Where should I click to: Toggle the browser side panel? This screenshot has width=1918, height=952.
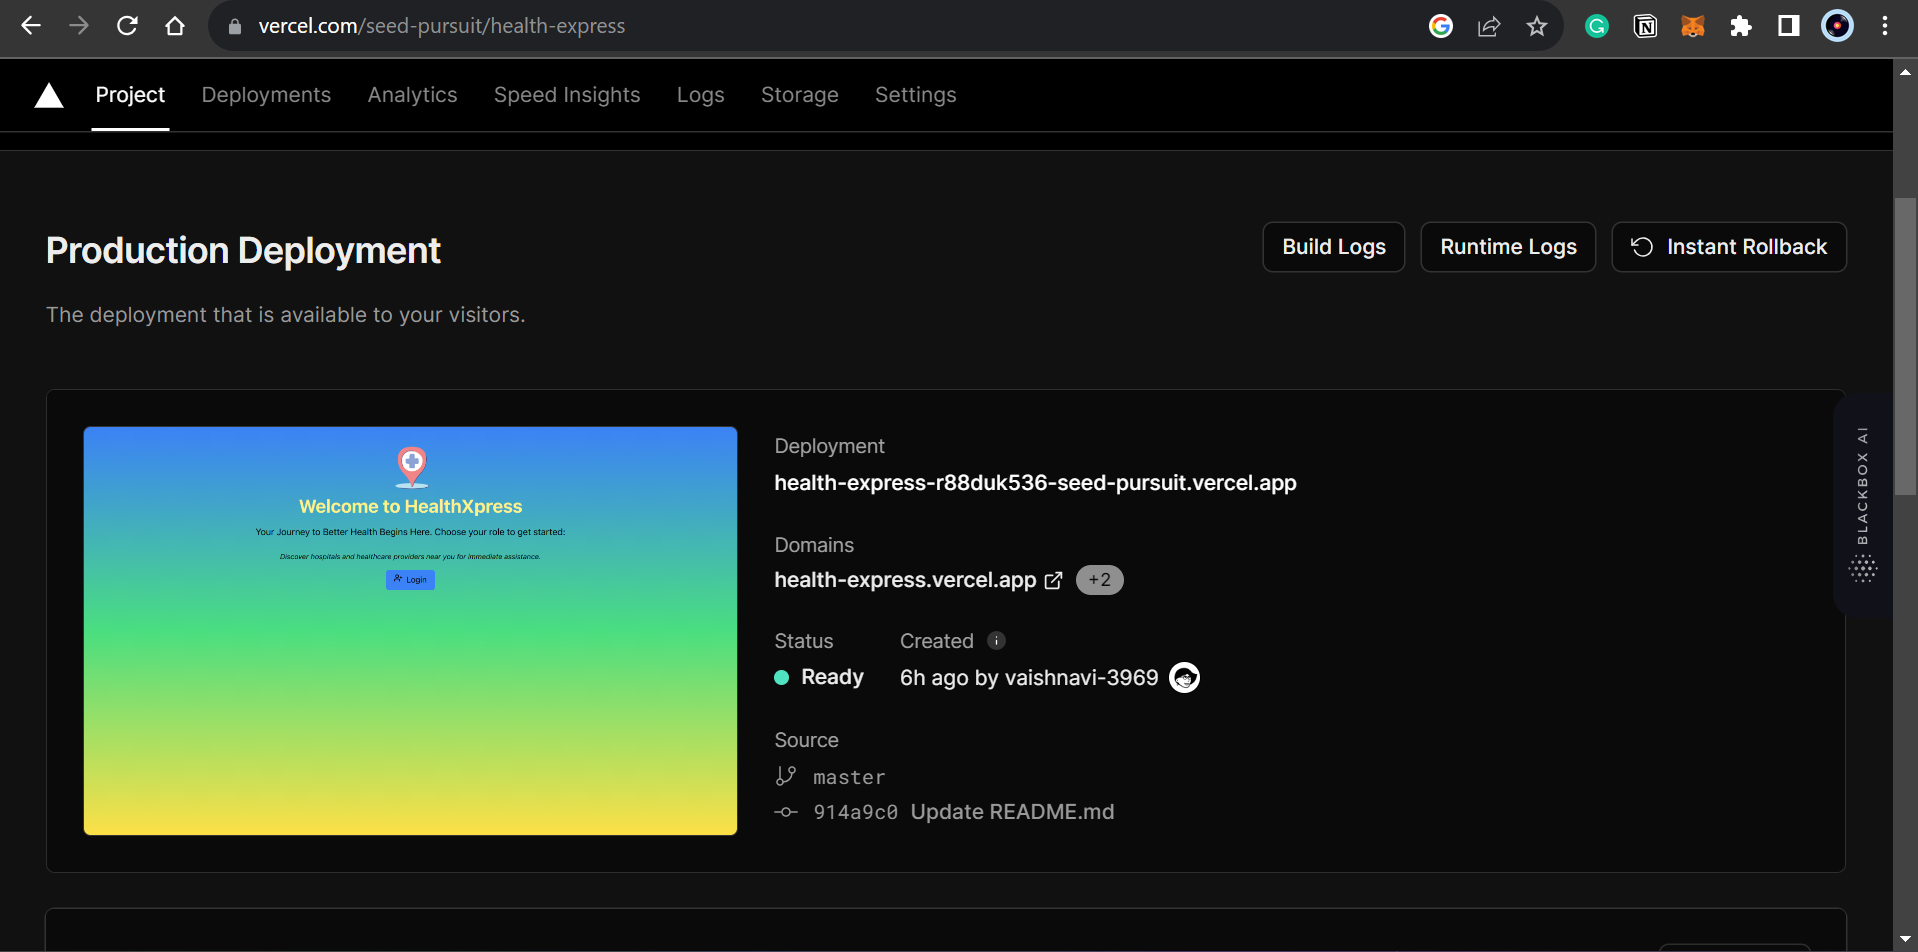[x=1789, y=26]
